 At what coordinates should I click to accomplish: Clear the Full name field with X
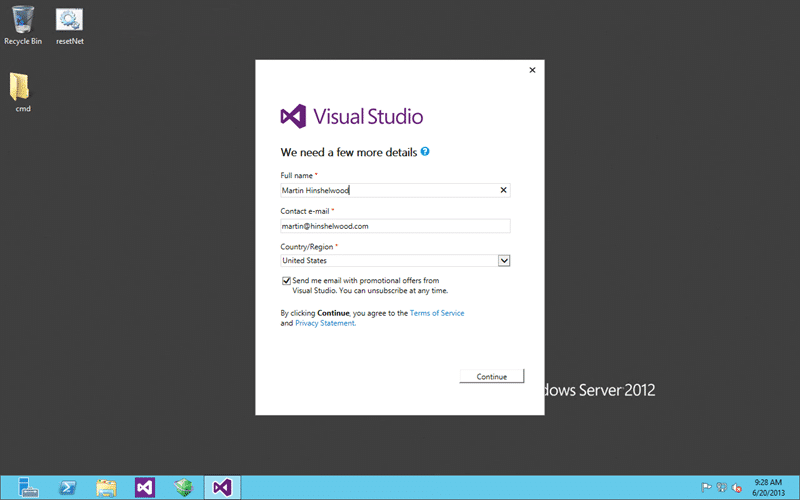click(x=503, y=190)
